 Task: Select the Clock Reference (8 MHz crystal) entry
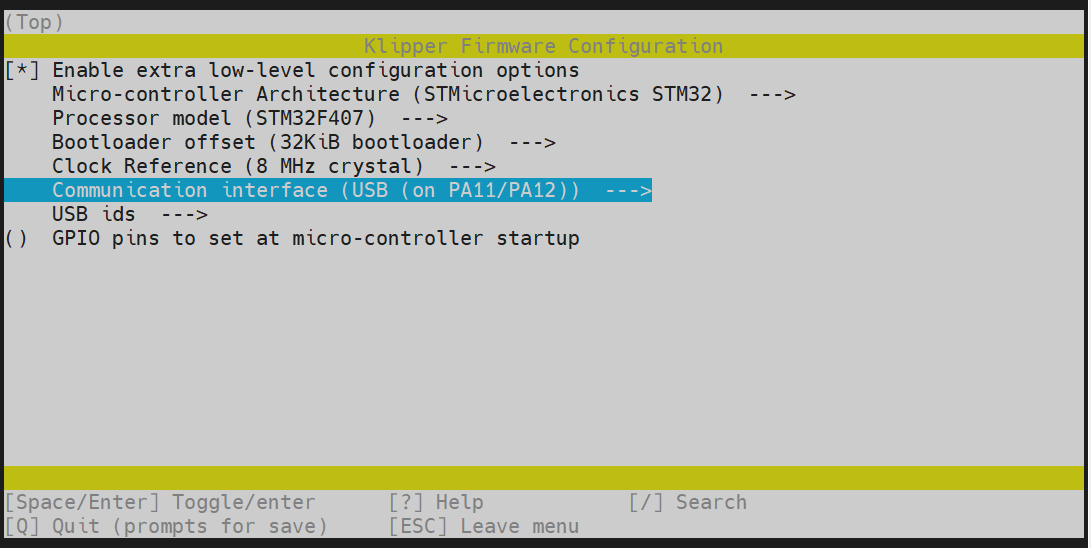(x=237, y=167)
